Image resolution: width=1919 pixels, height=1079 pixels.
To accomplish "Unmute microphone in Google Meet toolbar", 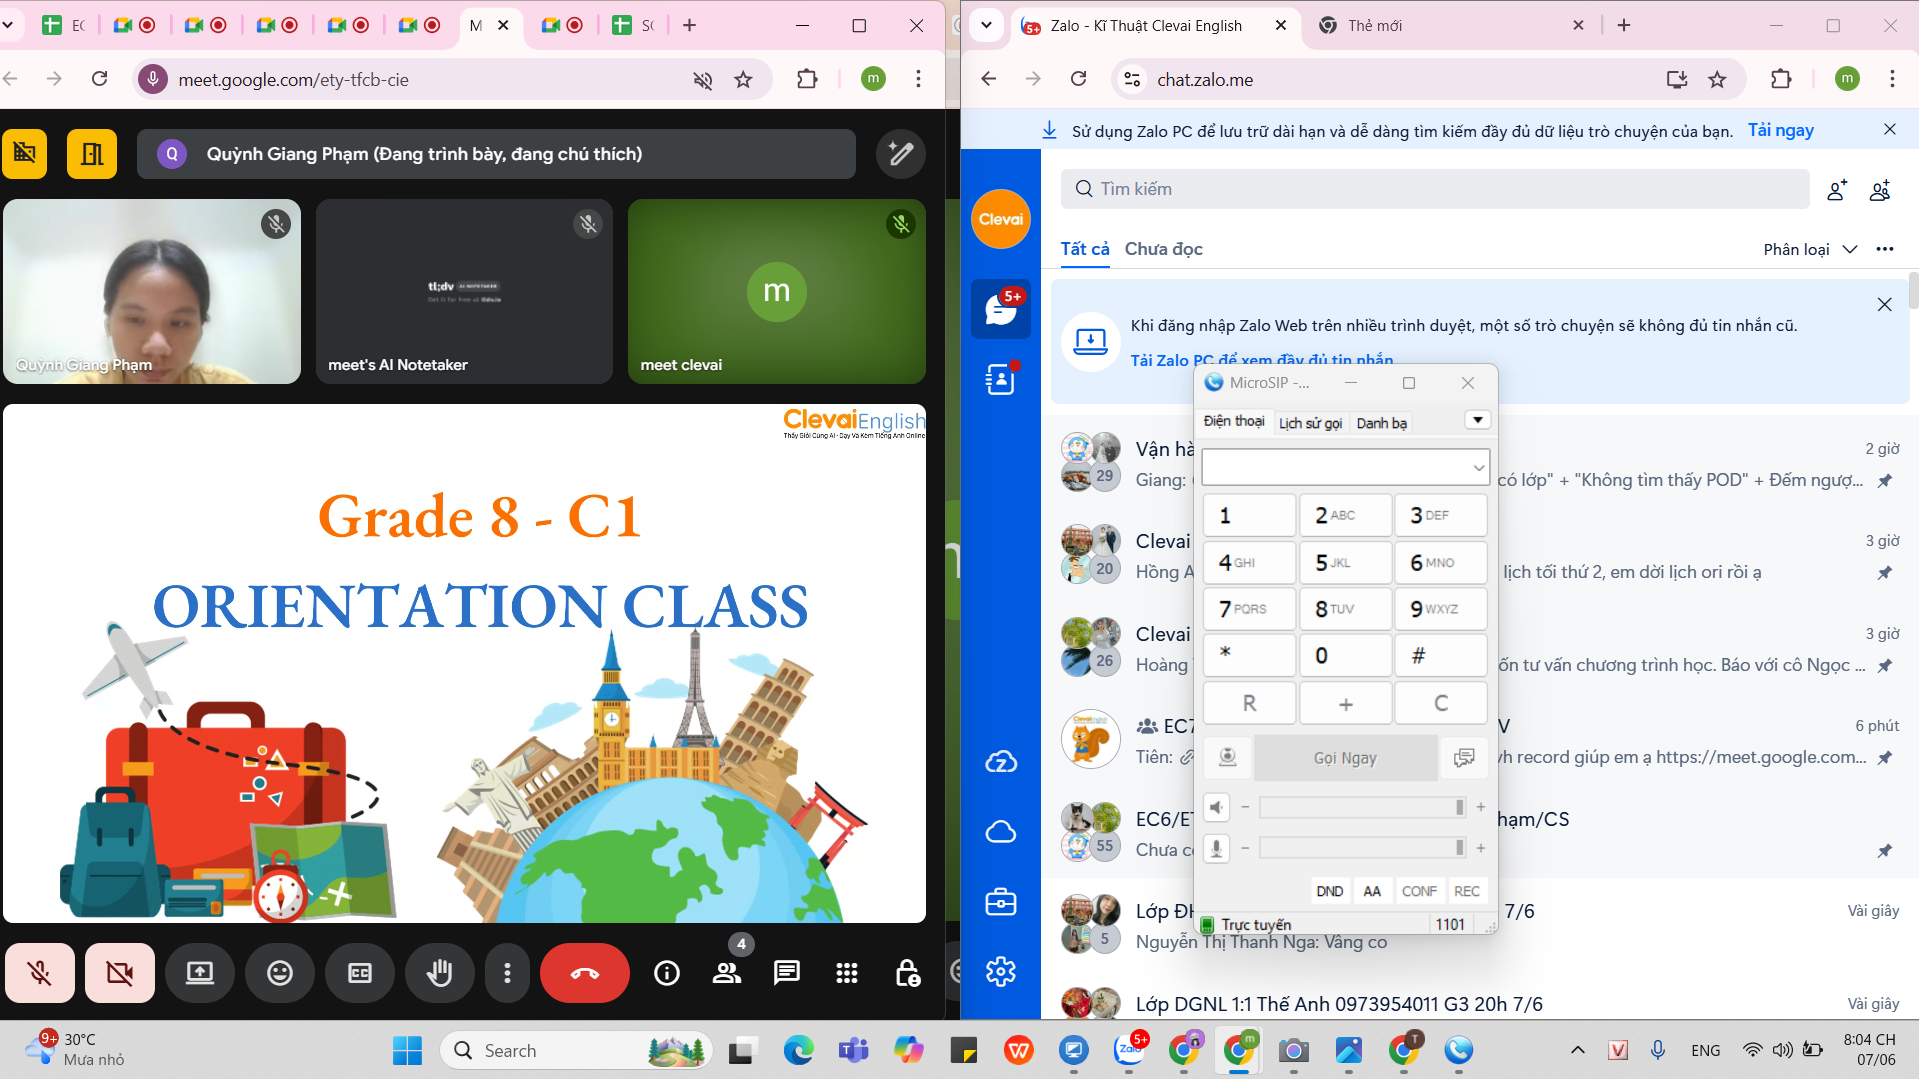I will pos(40,972).
